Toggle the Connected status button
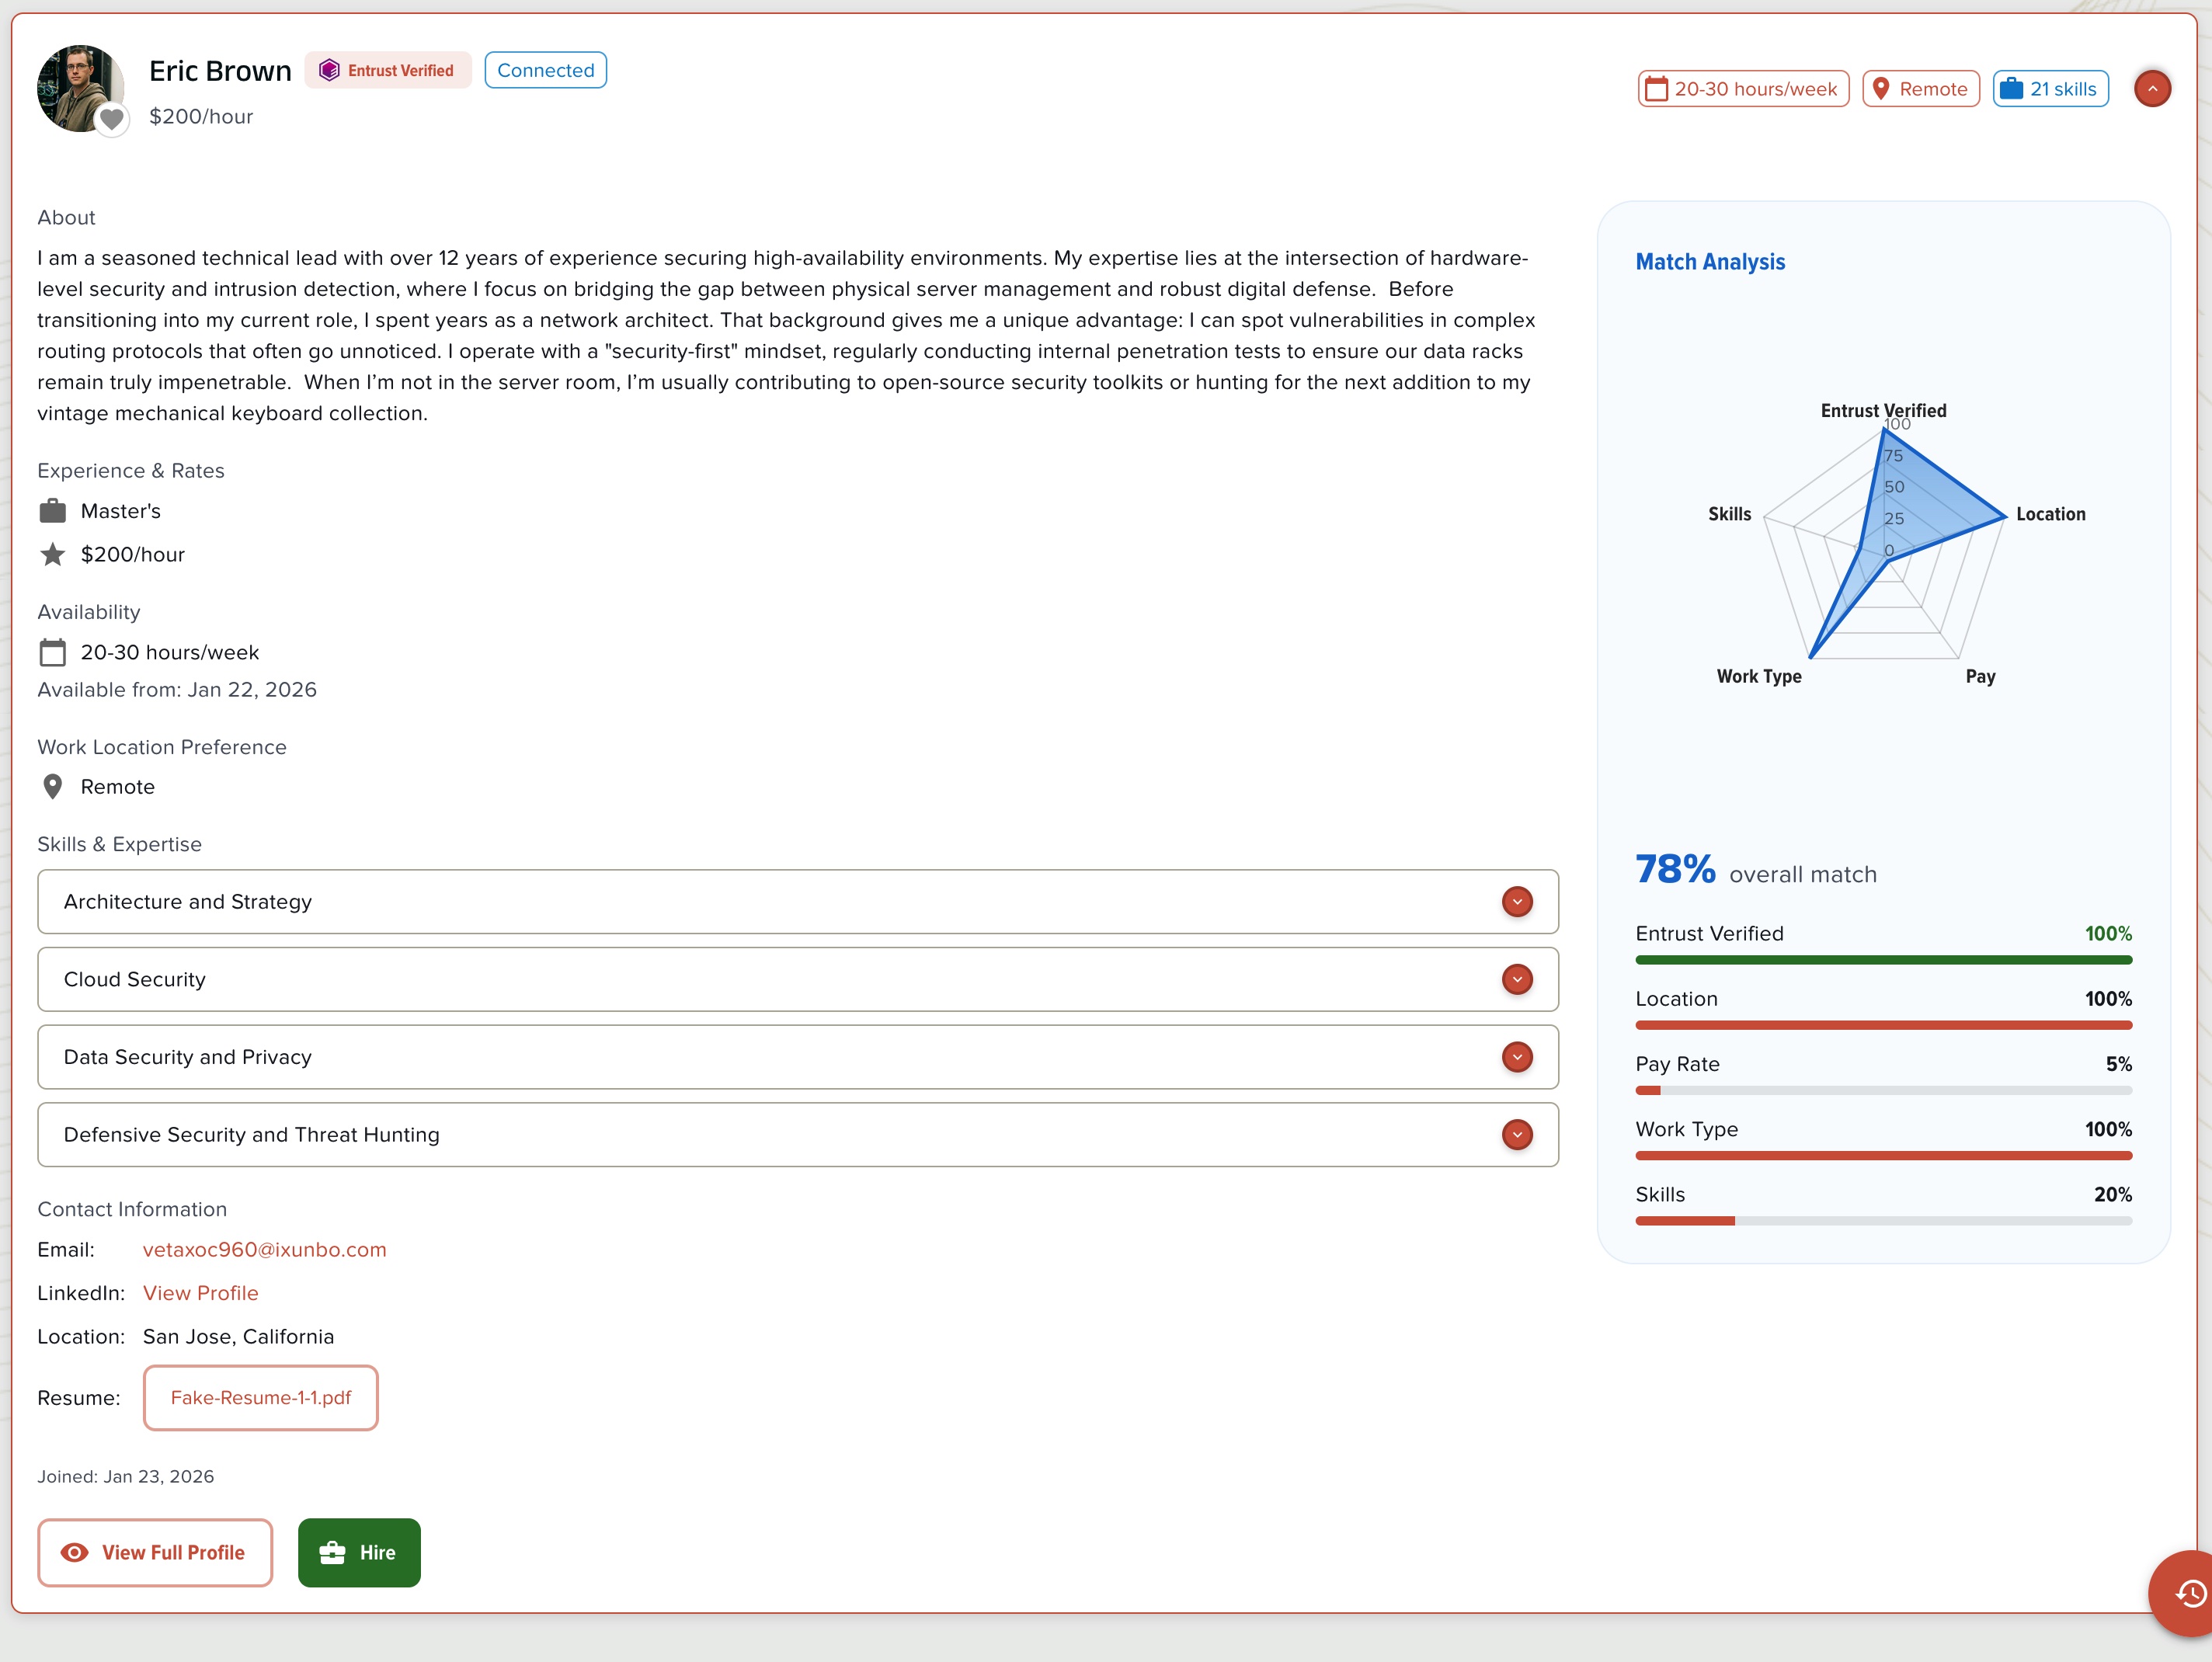 [x=545, y=70]
